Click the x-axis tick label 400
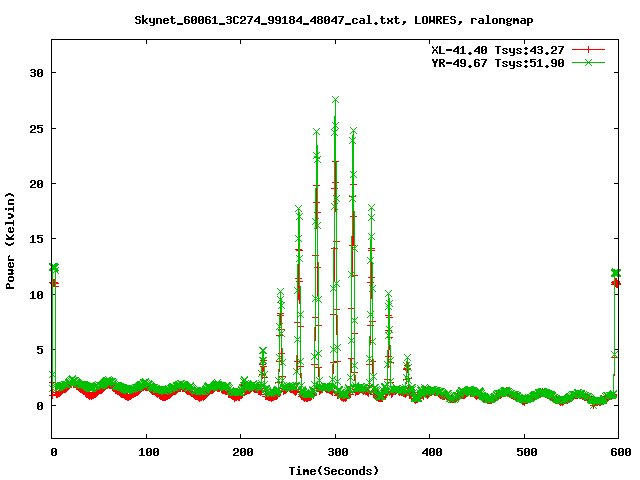 432,452
